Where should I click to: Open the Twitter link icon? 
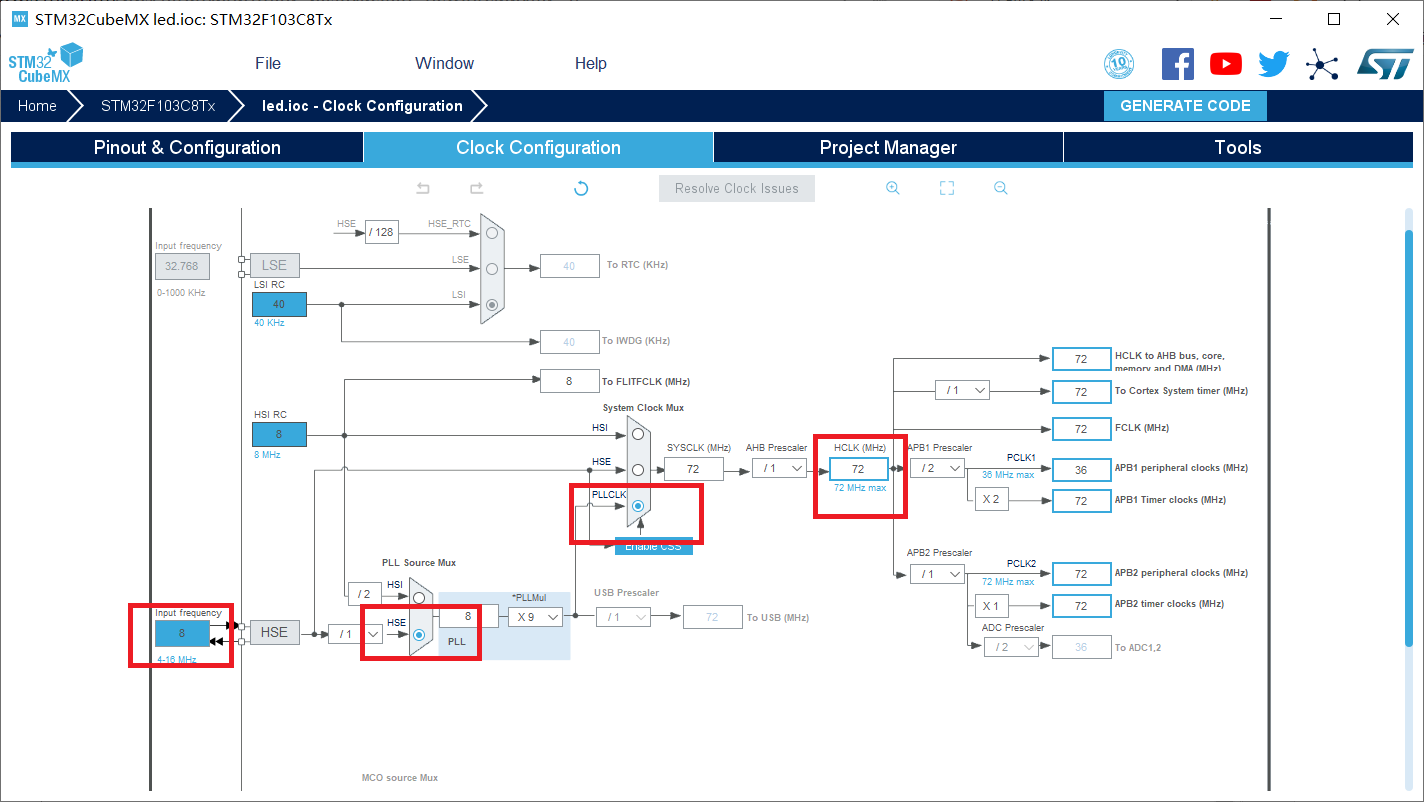(x=1274, y=64)
